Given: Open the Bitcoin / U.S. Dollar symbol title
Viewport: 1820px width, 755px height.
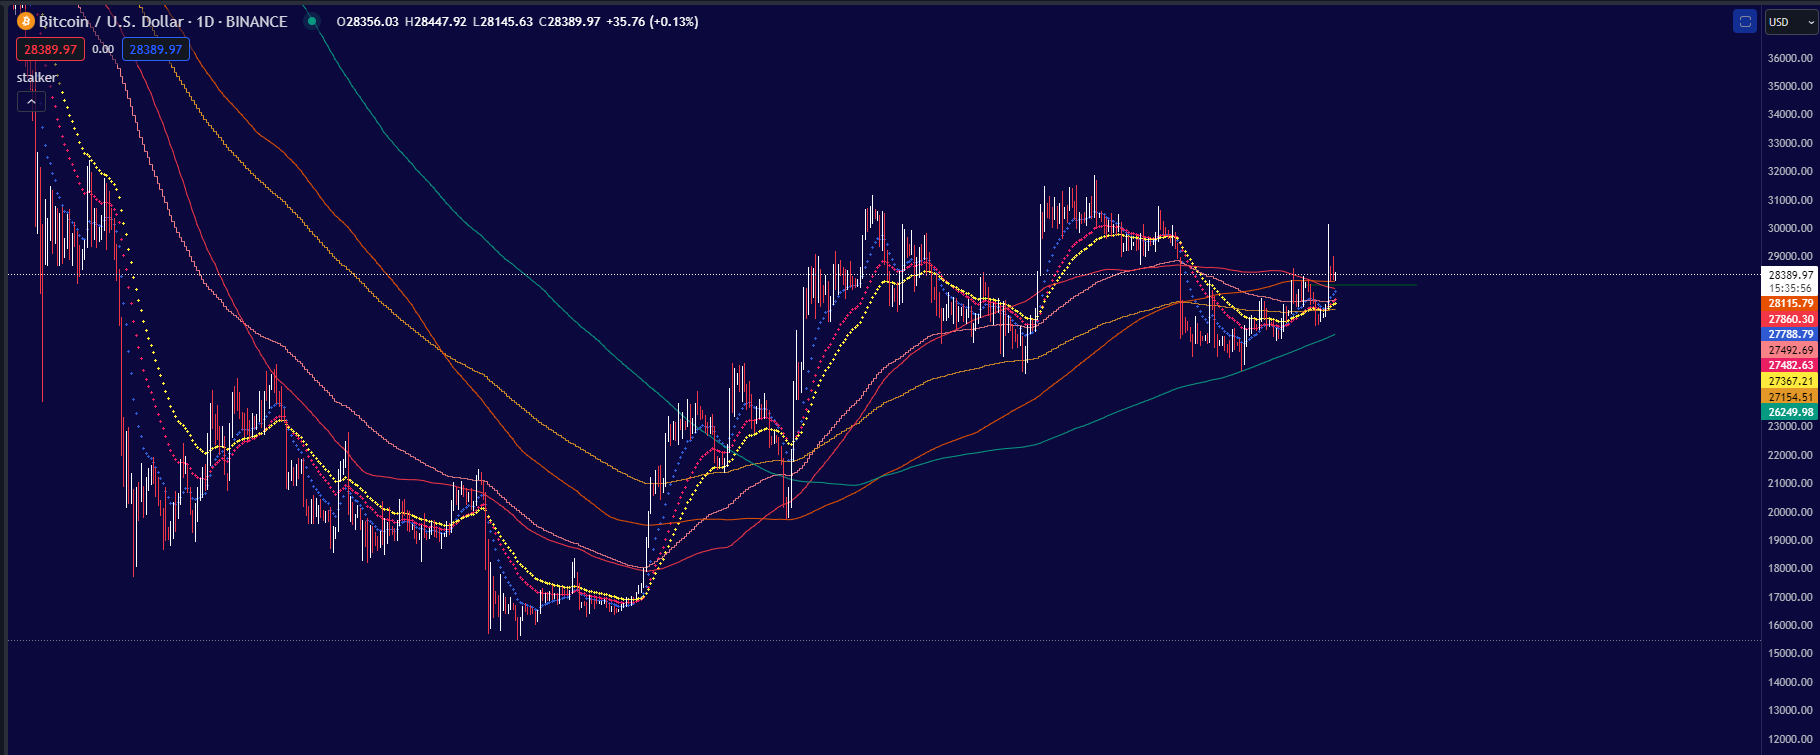Looking at the screenshot, I should 163,21.
